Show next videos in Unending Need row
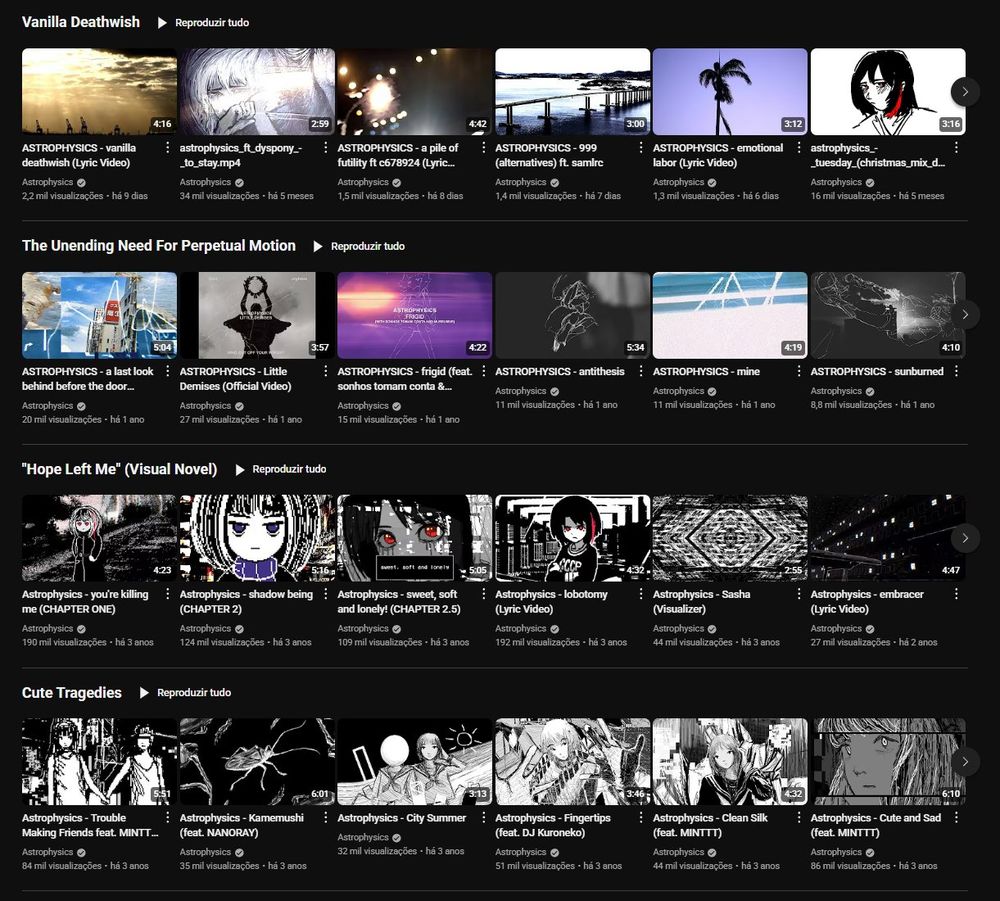 (965, 315)
